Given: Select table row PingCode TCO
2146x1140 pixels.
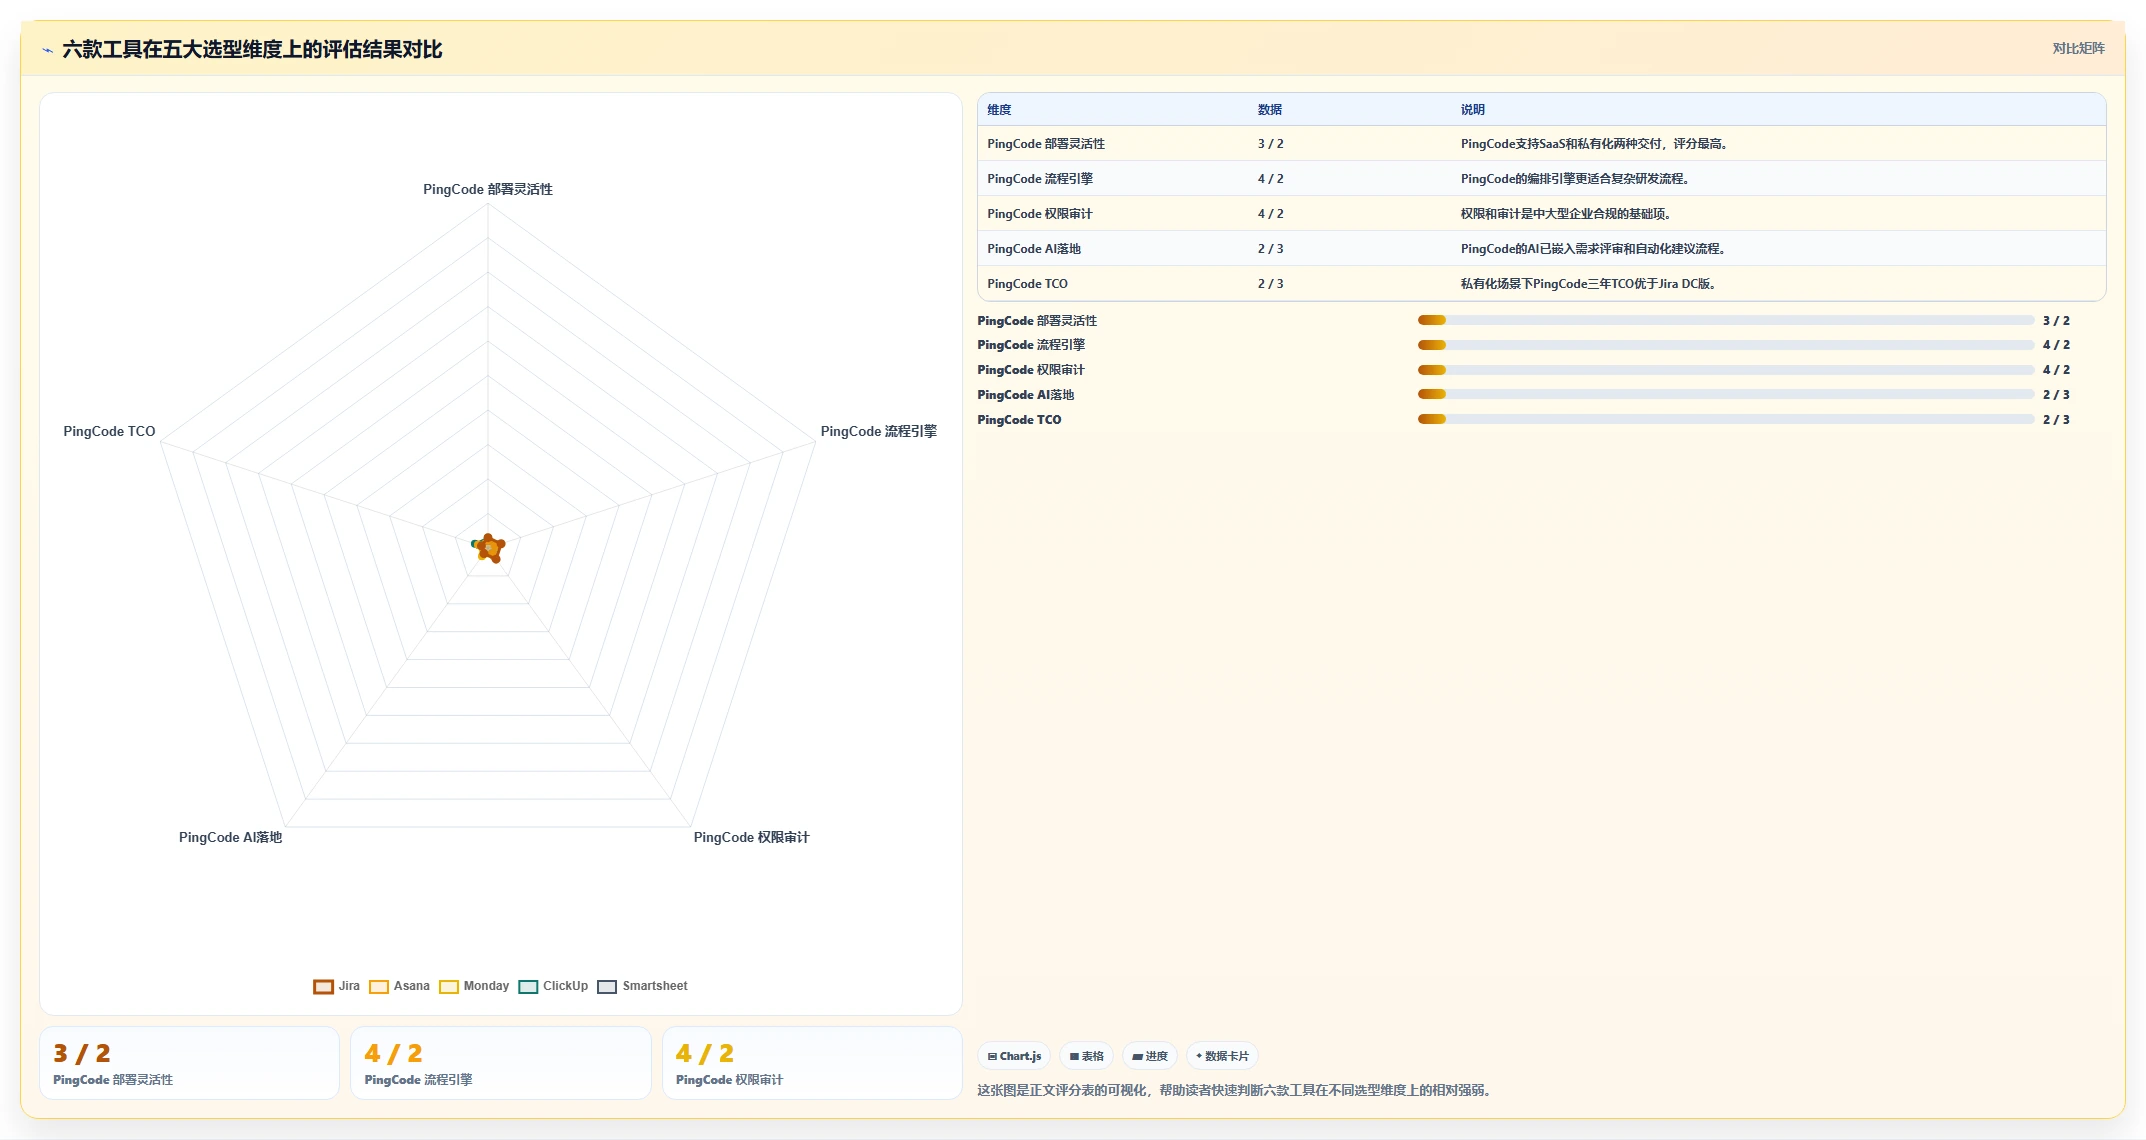Looking at the screenshot, I should tap(1541, 284).
